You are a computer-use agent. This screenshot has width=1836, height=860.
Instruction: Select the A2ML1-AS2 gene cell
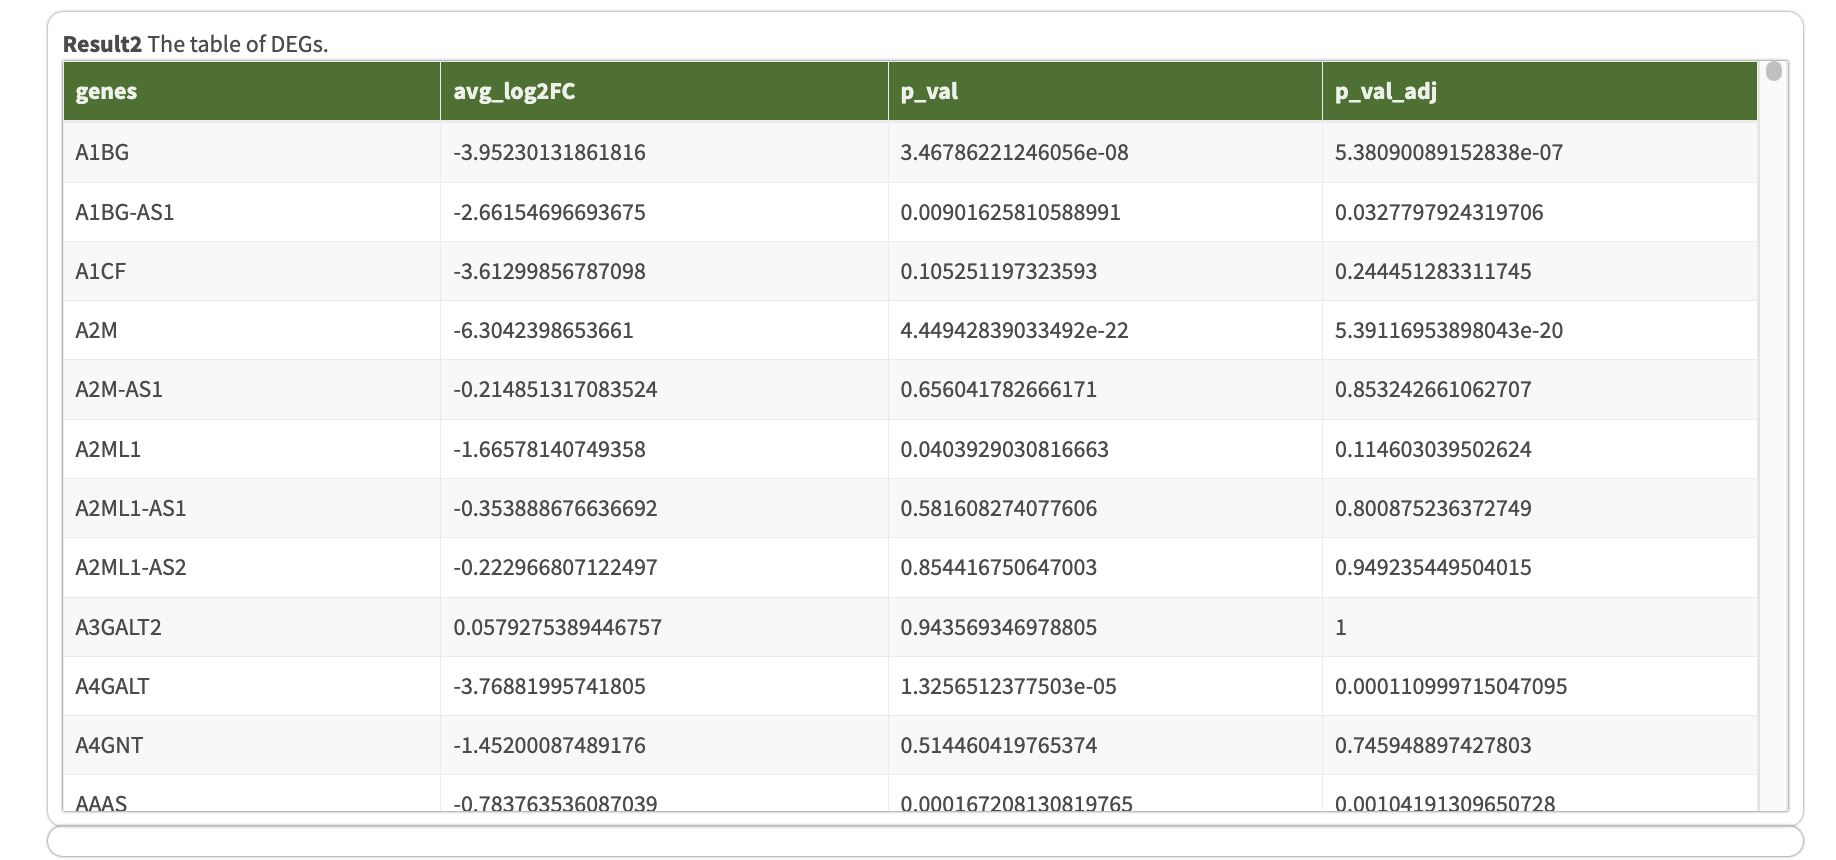pyautogui.click(x=131, y=567)
